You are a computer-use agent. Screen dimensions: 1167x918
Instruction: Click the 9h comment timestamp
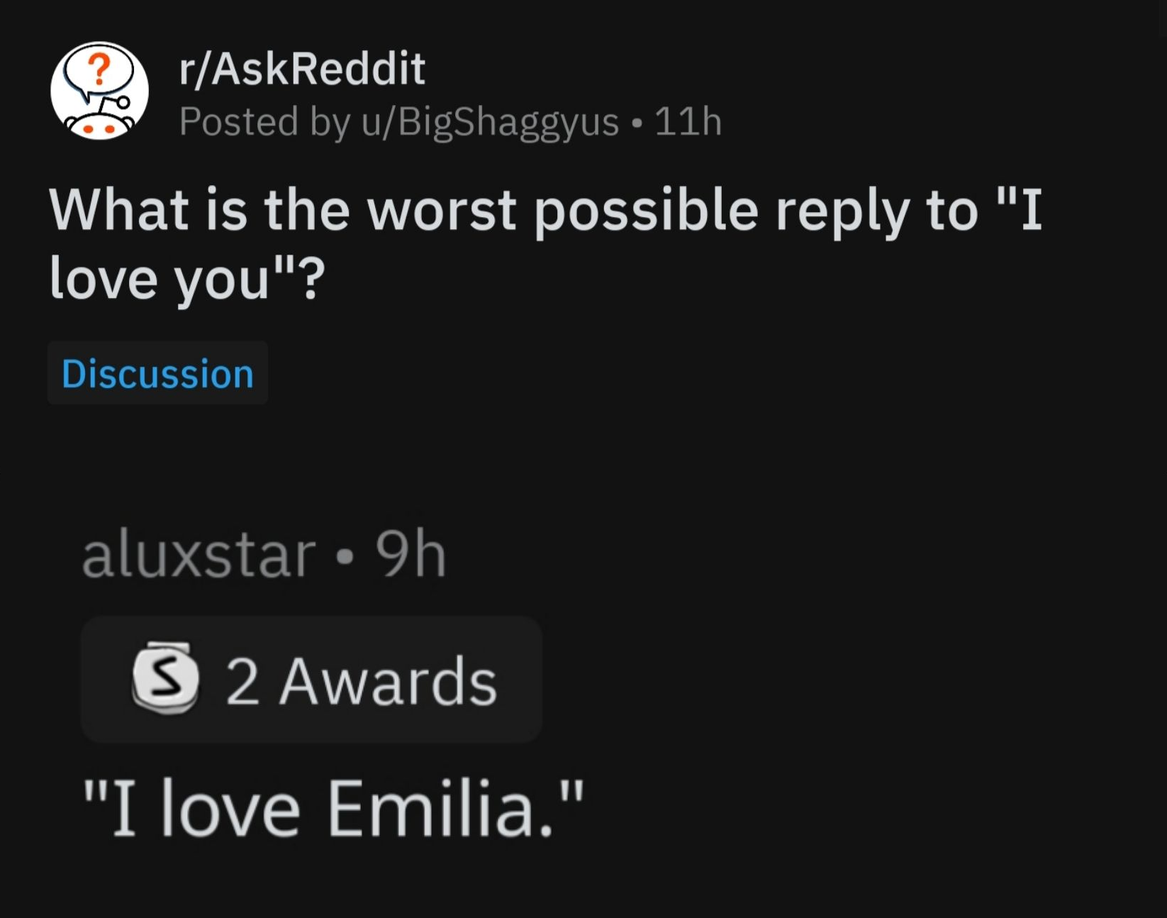pyautogui.click(x=410, y=553)
